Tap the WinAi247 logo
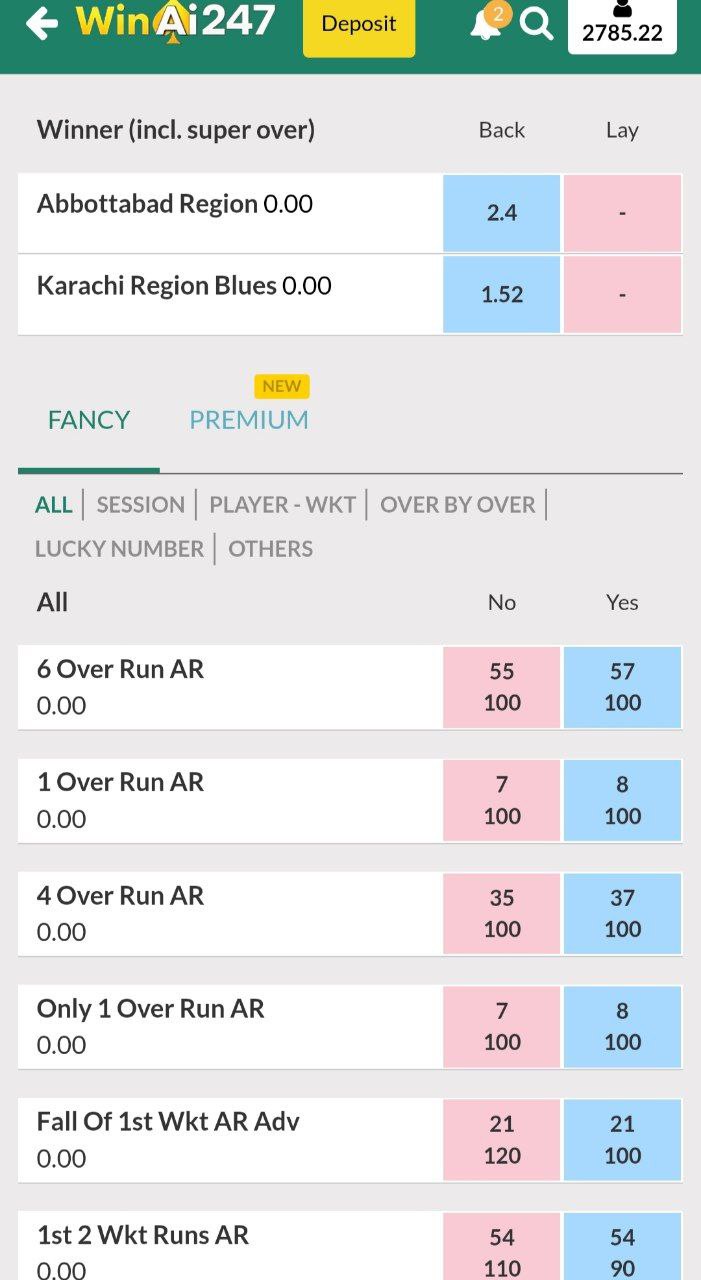 coord(175,22)
